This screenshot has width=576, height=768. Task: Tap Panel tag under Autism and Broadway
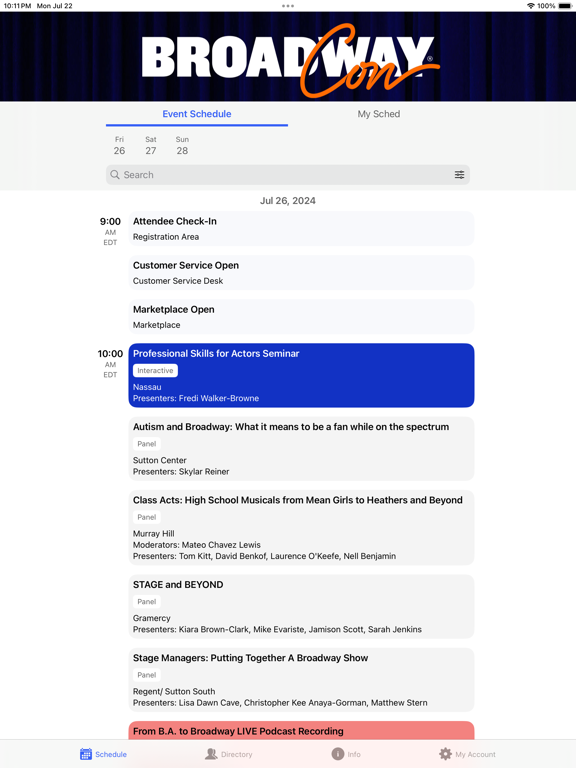pos(146,444)
